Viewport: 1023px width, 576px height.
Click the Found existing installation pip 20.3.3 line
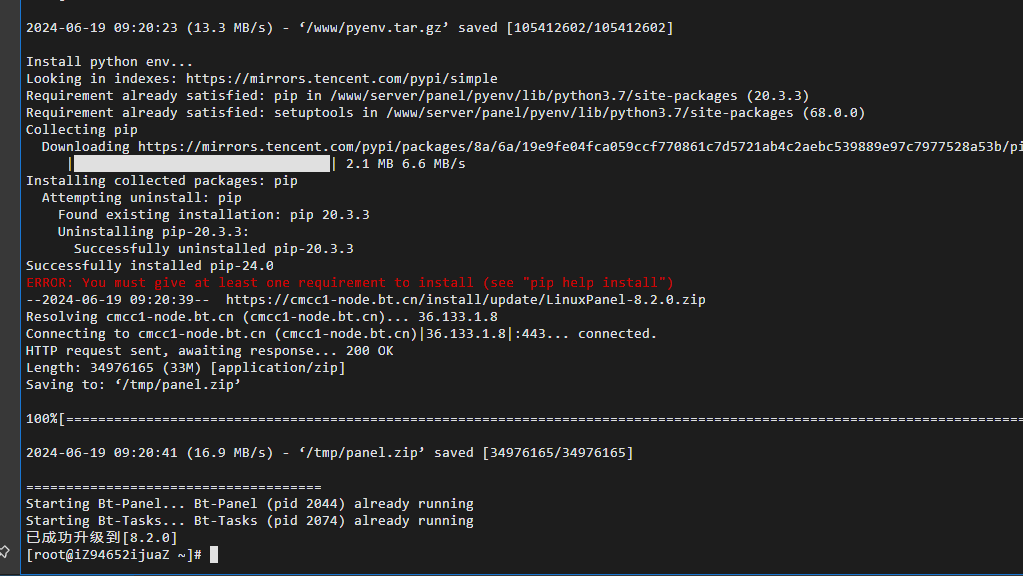click(213, 215)
